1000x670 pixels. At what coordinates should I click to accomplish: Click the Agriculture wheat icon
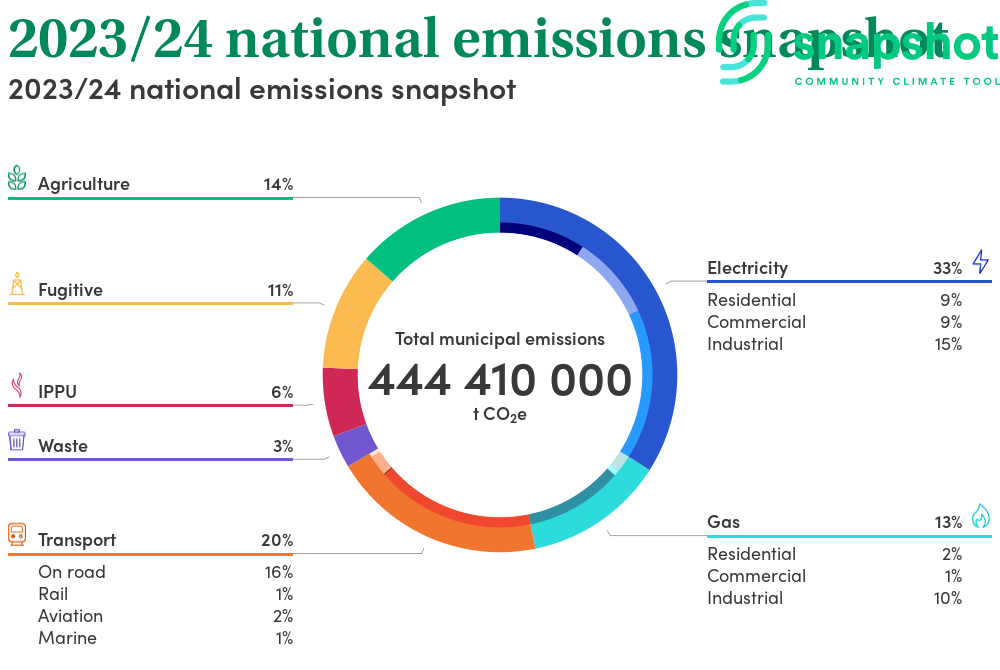coord(17,179)
